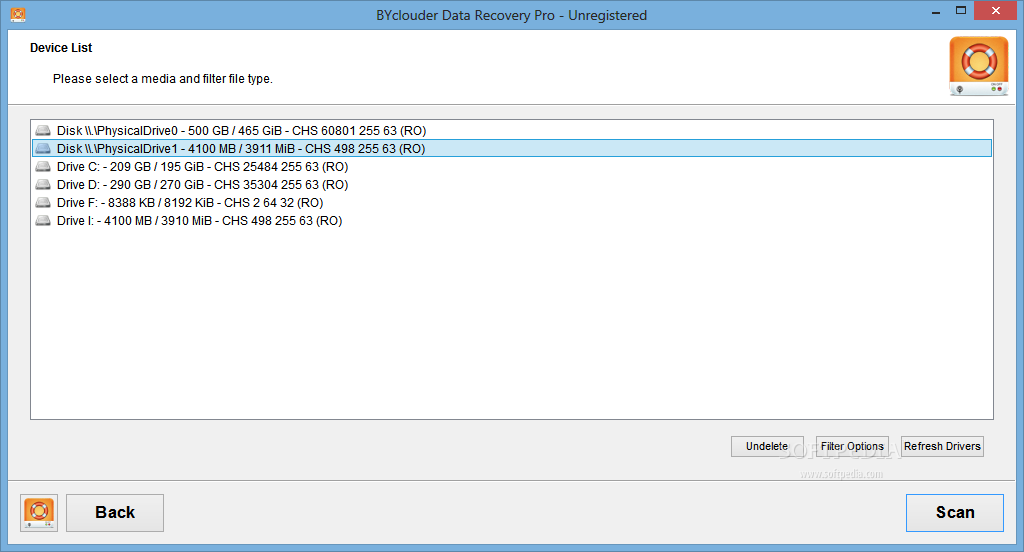This screenshot has height=552, width=1024.
Task: Click the Undelete button
Action: (x=767, y=446)
